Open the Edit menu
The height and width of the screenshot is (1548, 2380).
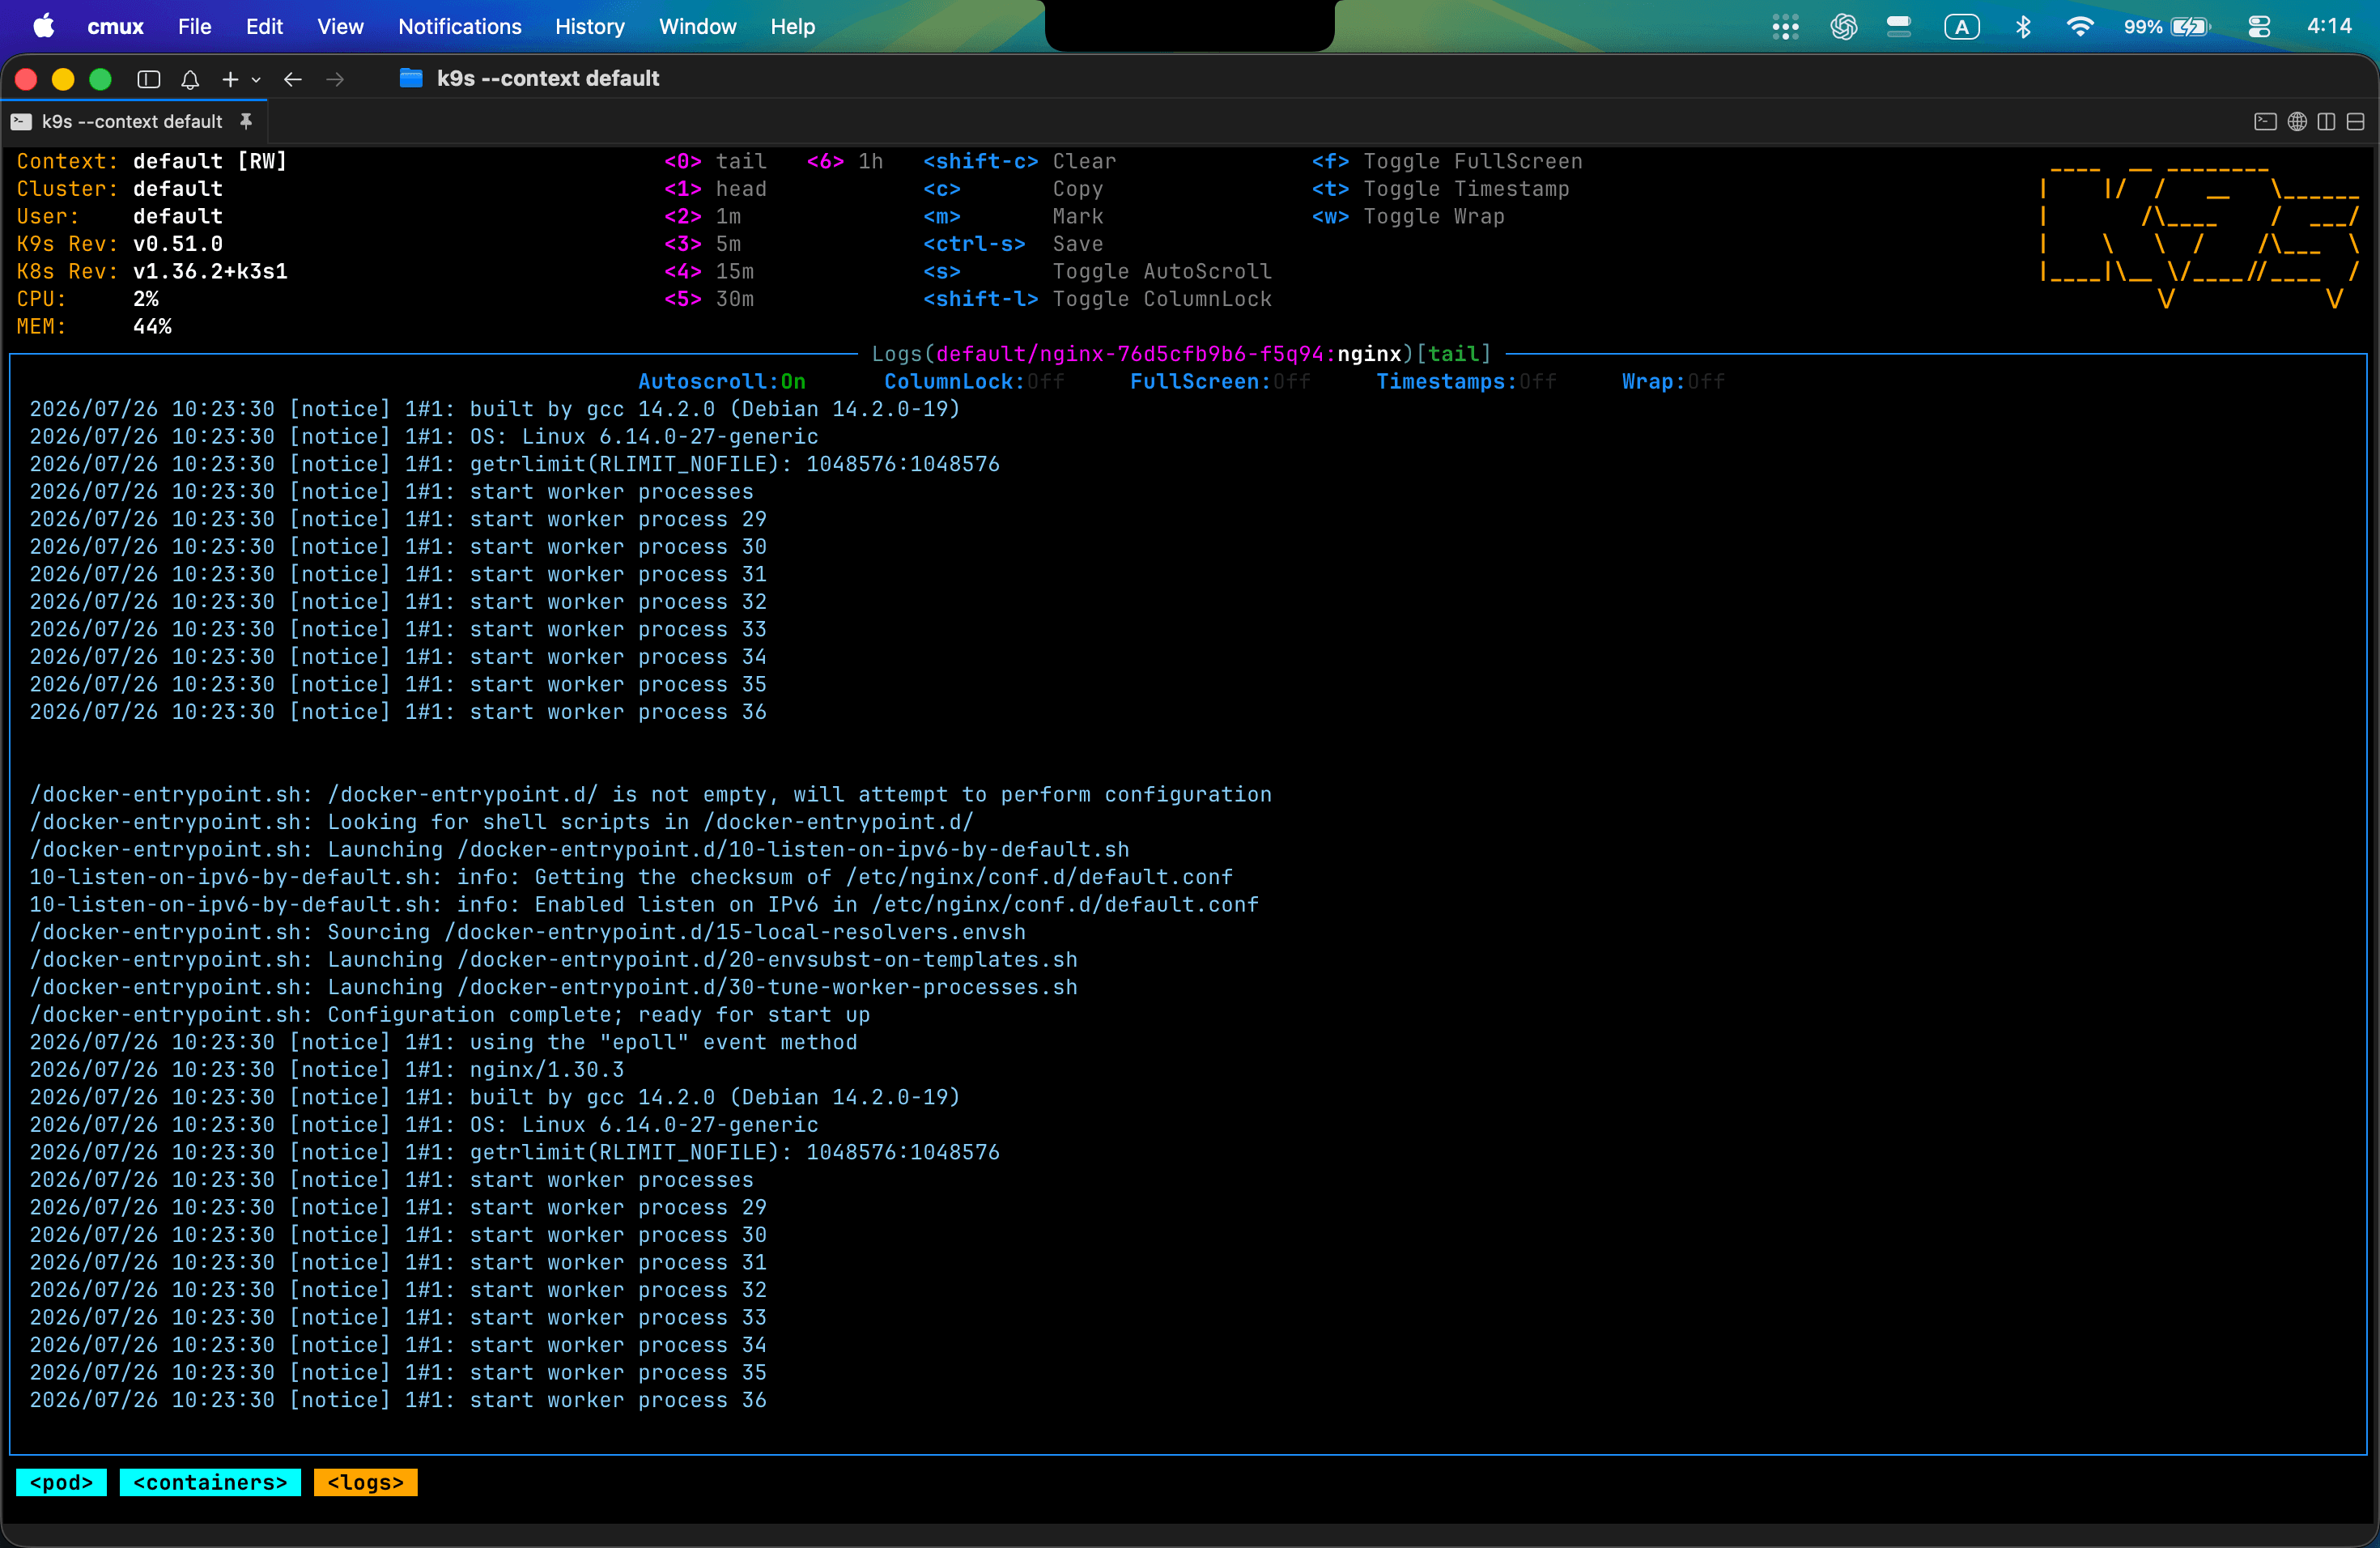click(x=264, y=26)
